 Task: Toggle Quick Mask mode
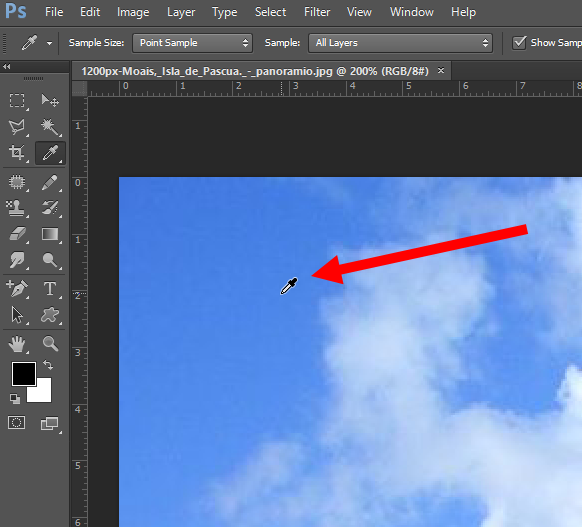pos(17,423)
